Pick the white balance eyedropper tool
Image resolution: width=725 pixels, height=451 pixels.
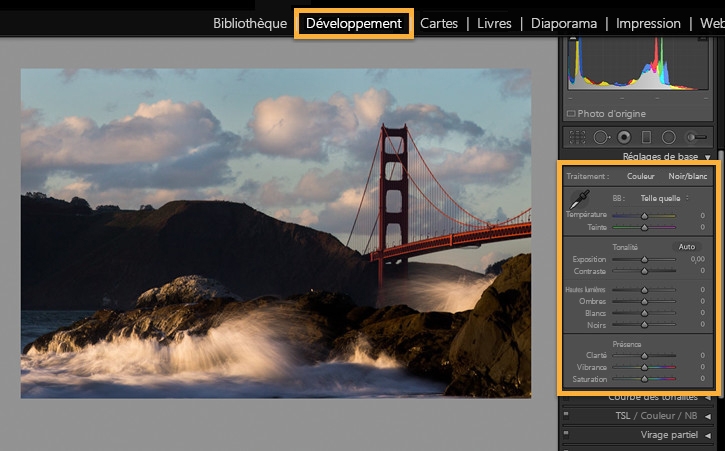point(578,200)
